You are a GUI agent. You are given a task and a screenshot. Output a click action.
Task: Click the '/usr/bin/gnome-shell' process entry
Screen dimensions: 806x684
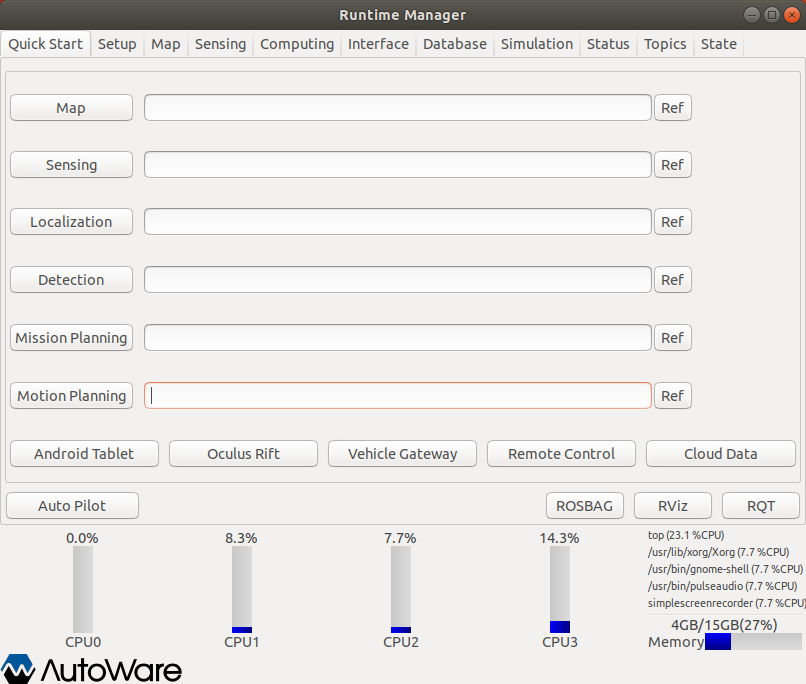725,569
